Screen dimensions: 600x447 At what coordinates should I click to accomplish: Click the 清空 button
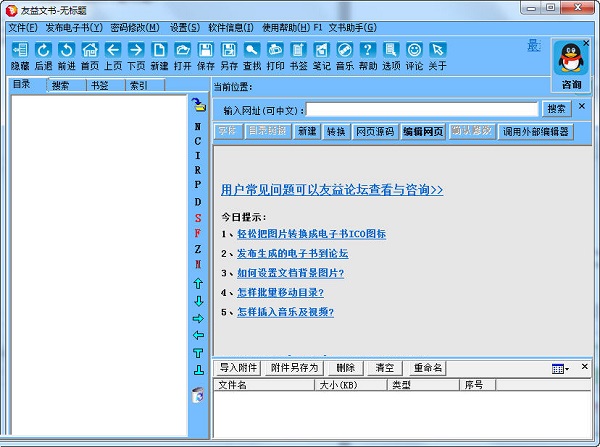385,368
